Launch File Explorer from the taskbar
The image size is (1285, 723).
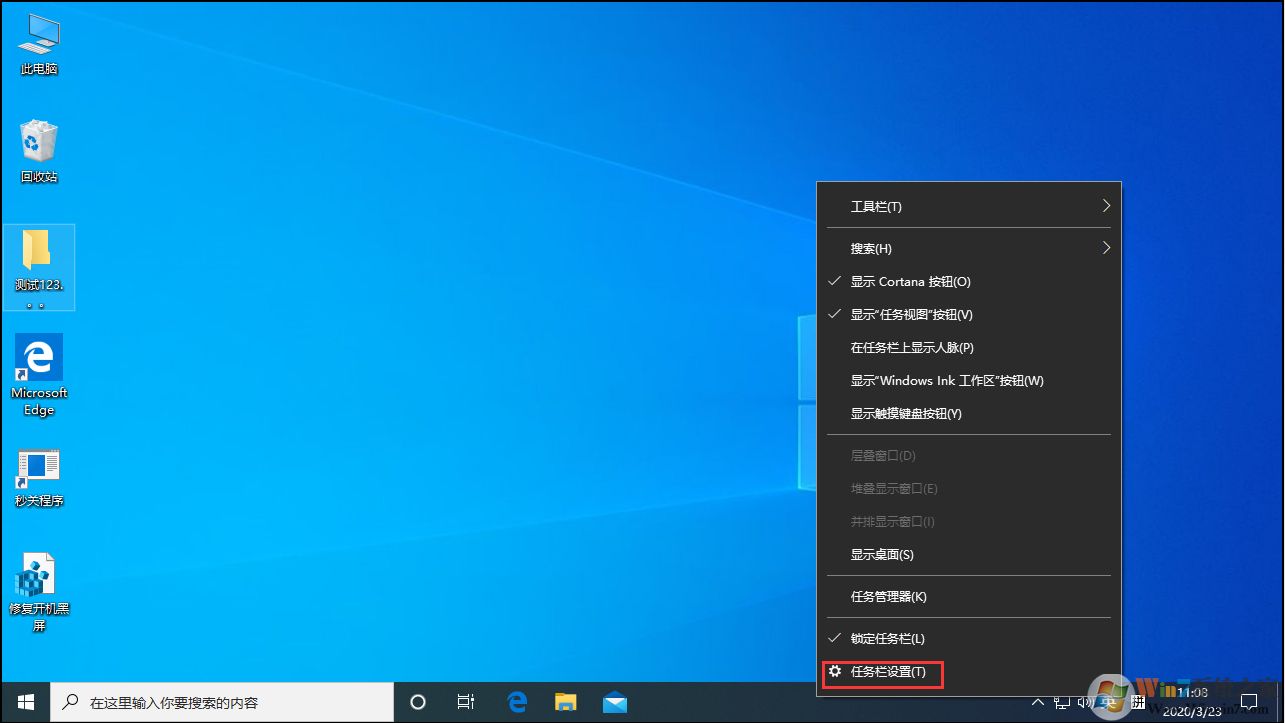(x=565, y=702)
